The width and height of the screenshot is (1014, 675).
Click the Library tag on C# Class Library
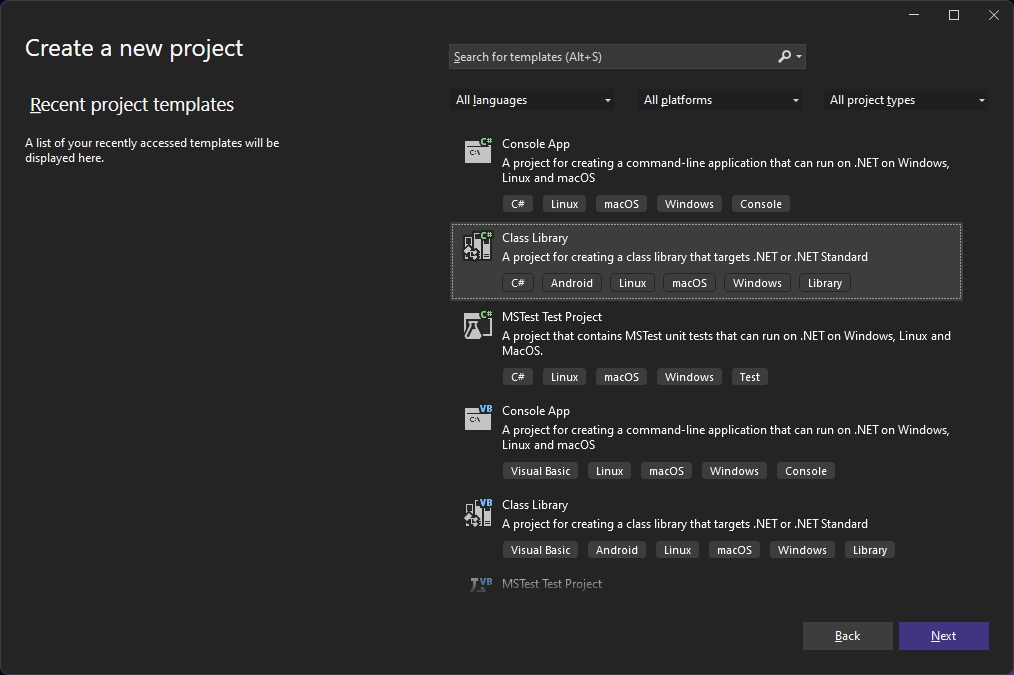tap(824, 283)
